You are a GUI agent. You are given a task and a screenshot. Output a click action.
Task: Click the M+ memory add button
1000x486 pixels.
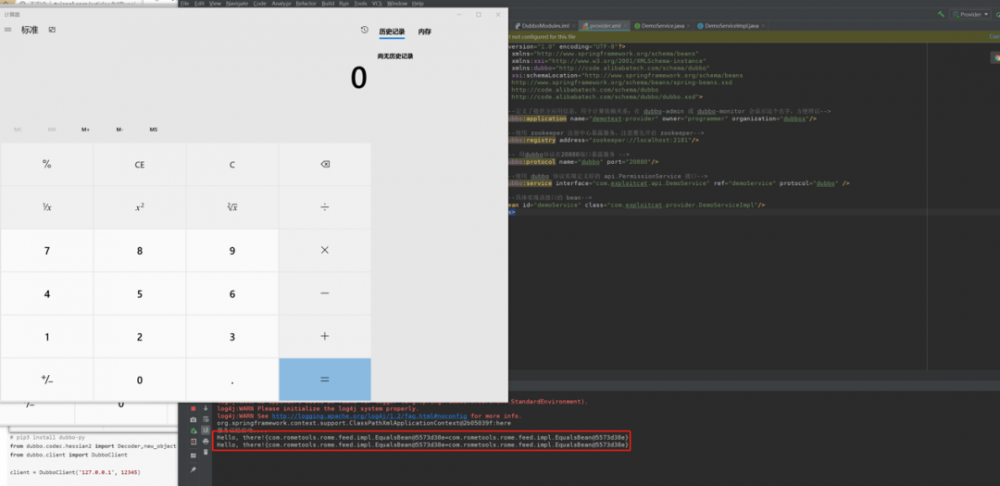pyautogui.click(x=85, y=129)
